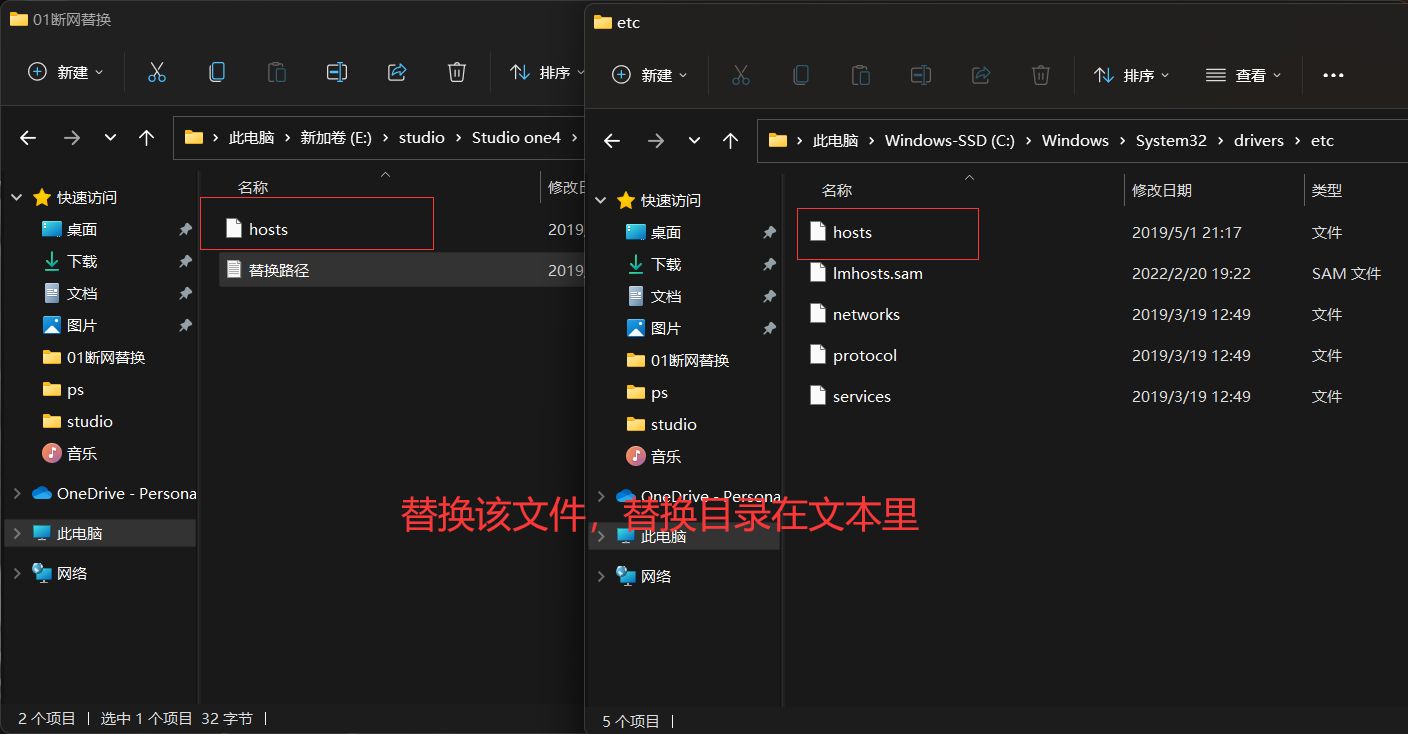Click the Rename icon in left window toolbar
The width and height of the screenshot is (1408, 734).
pyautogui.click(x=337, y=72)
